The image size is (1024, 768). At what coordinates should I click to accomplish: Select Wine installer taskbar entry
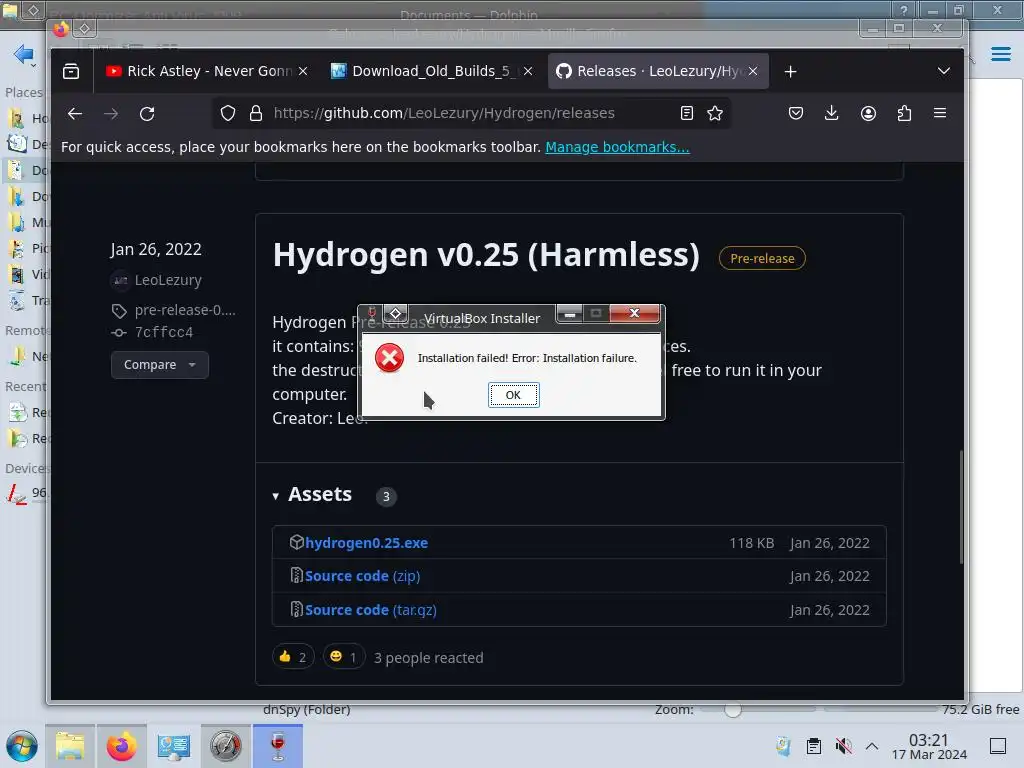[278, 746]
